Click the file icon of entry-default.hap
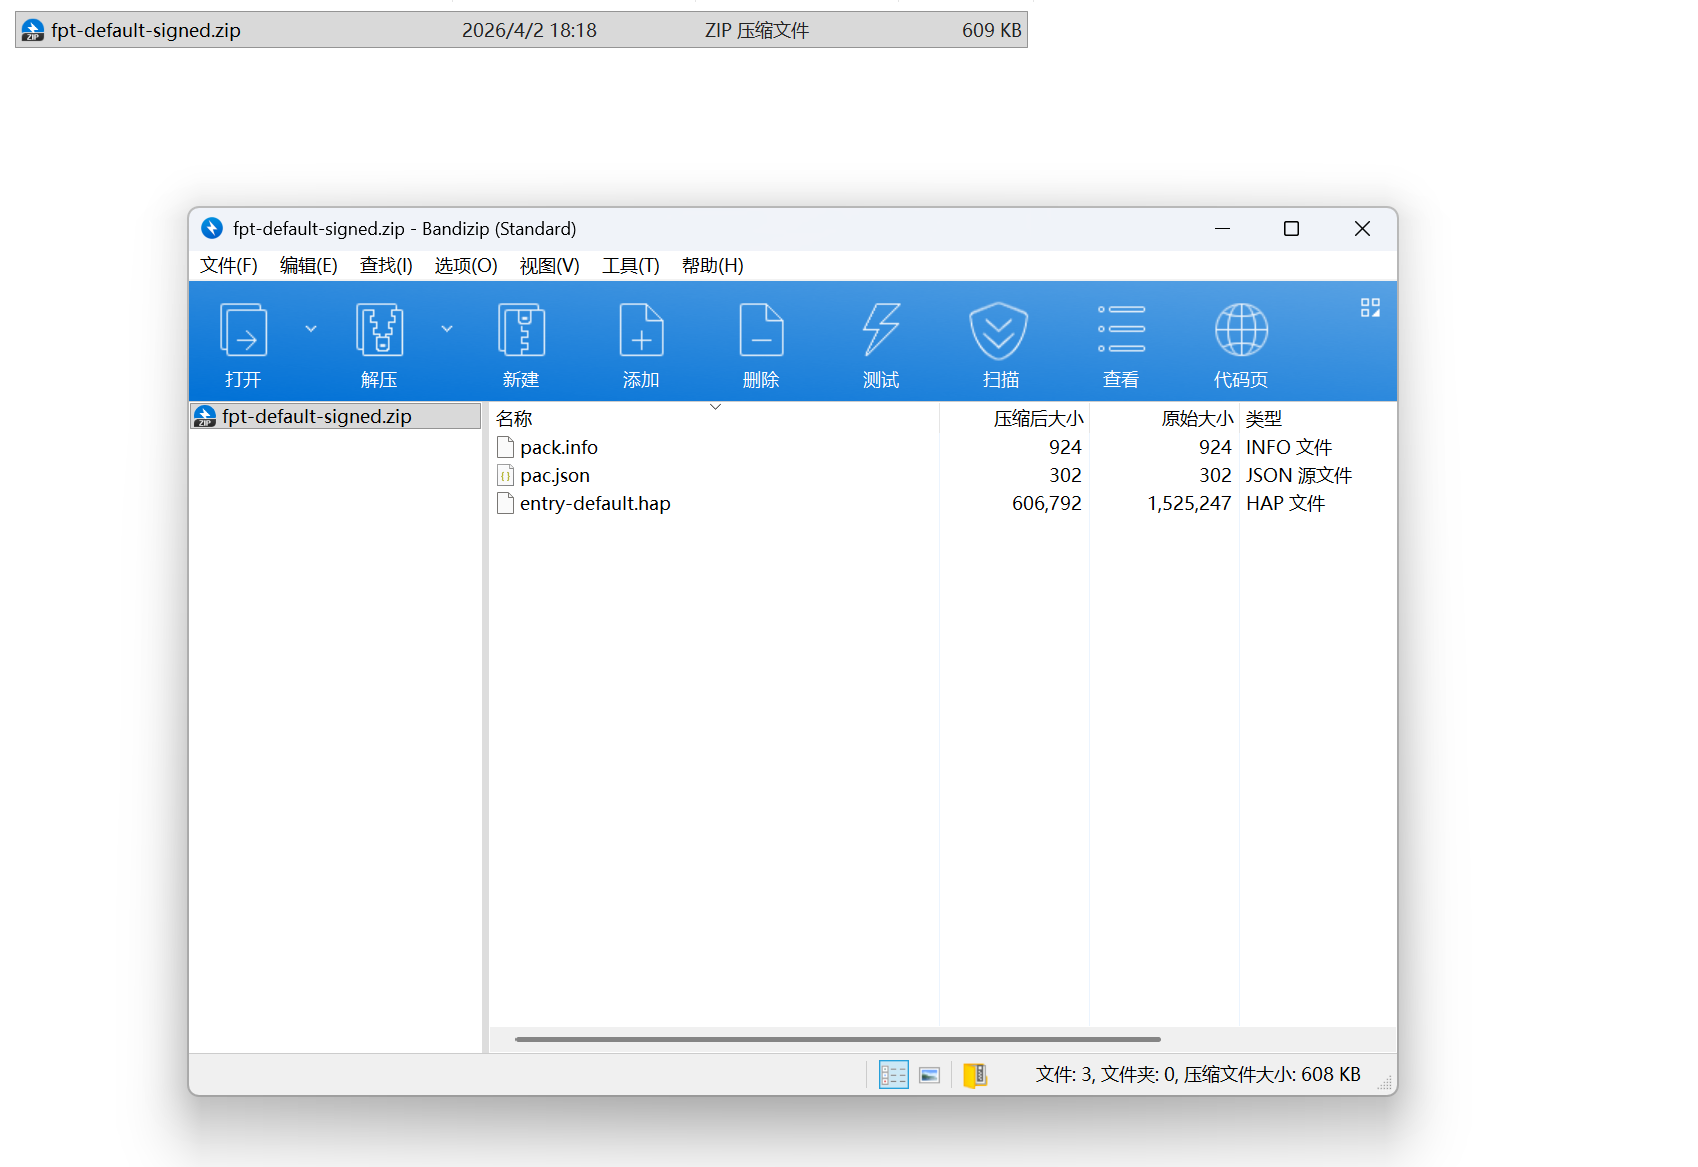This screenshot has width=1698, height=1167. pyautogui.click(x=506, y=503)
